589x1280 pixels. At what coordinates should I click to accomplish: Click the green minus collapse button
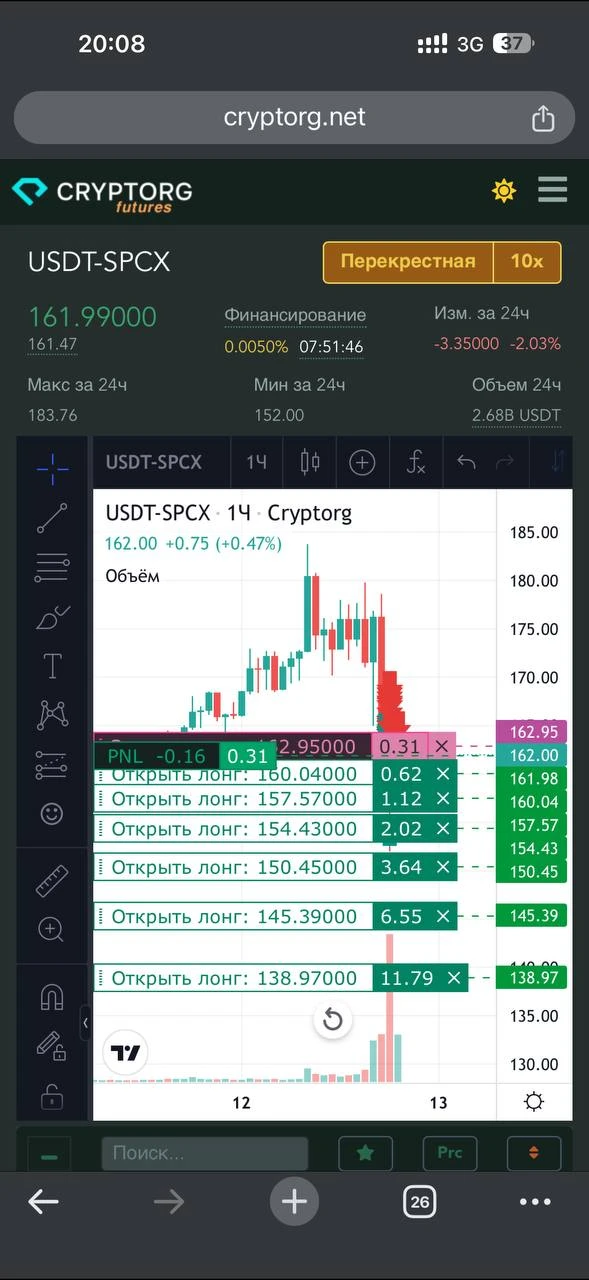pos(49,1154)
